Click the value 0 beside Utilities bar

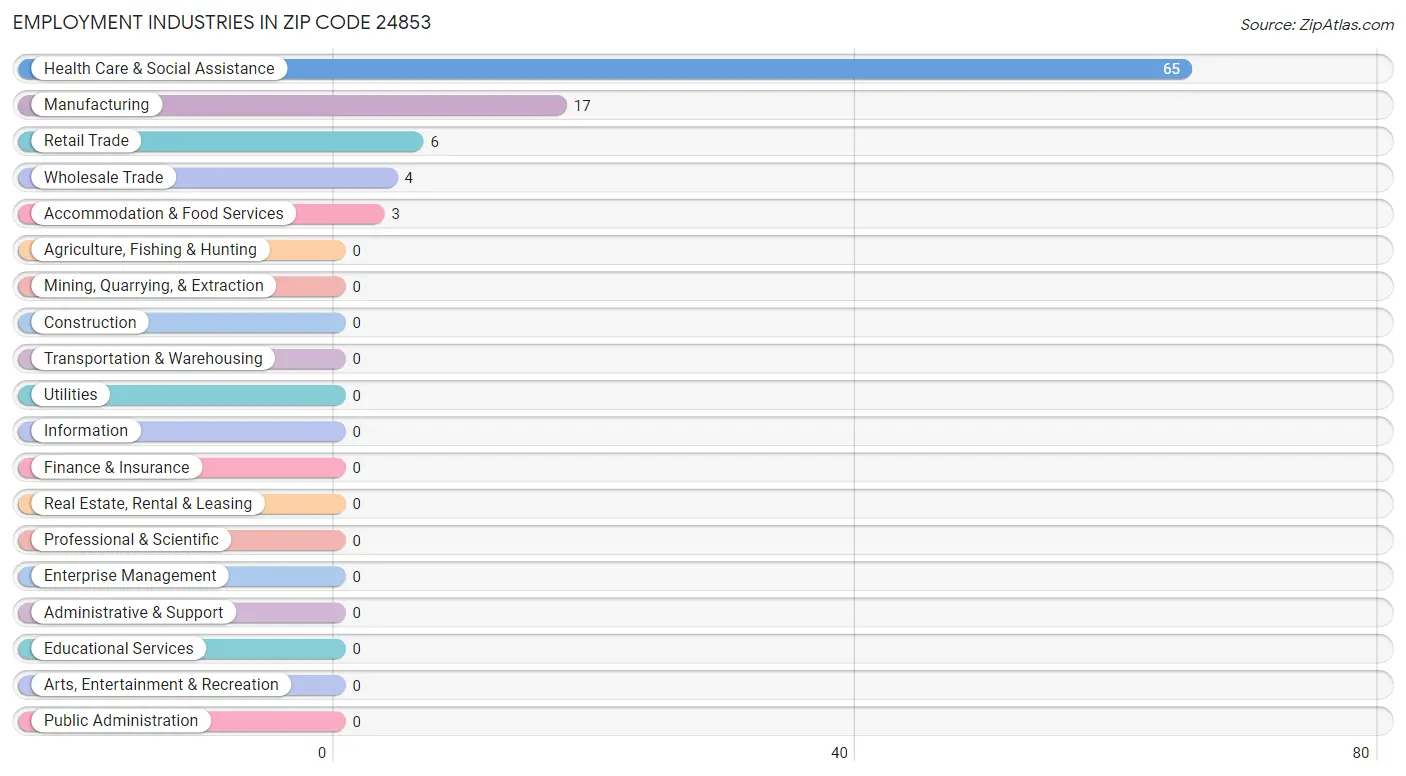coord(357,395)
